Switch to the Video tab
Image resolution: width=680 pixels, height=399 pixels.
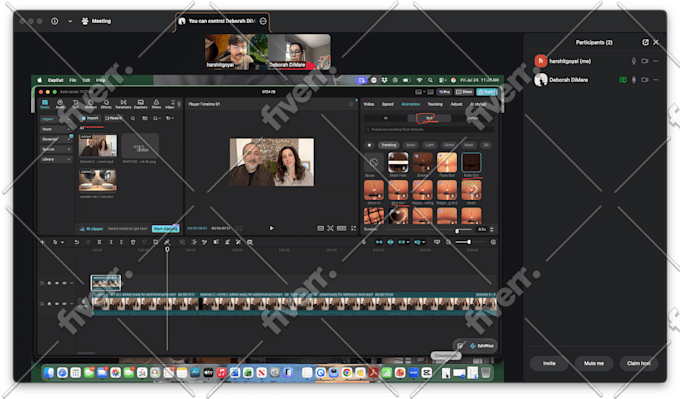coord(369,104)
